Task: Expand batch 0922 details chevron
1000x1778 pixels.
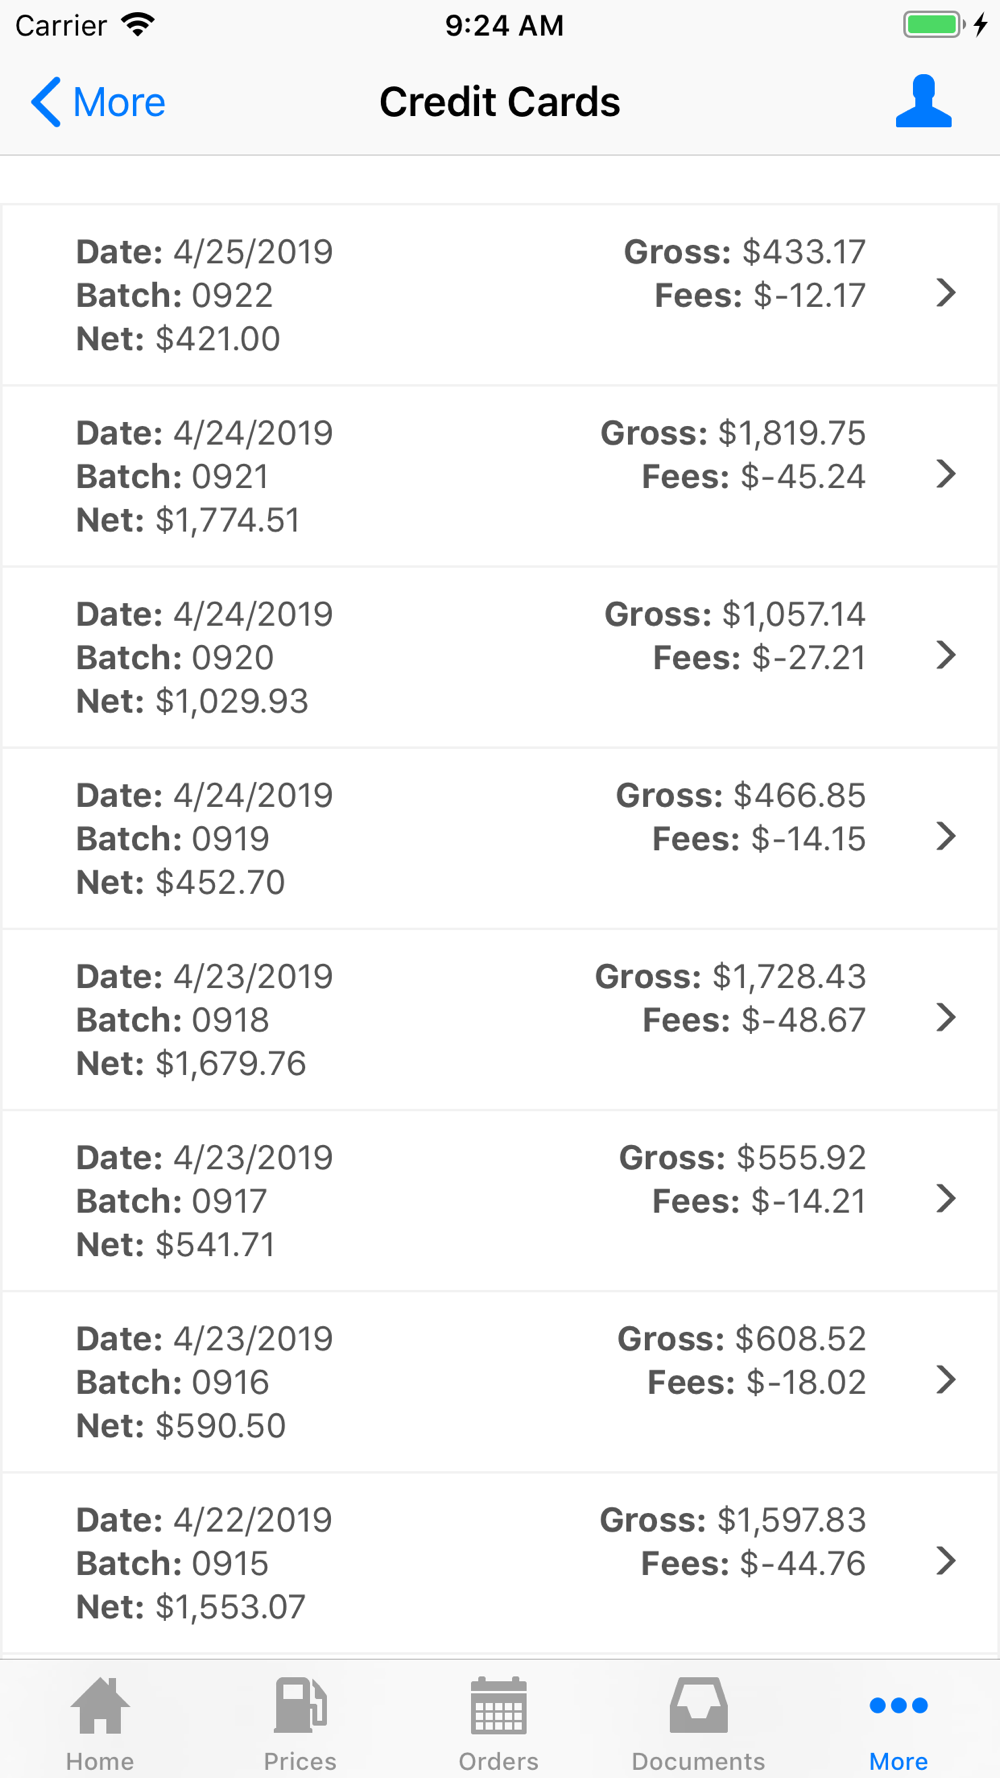Action: (945, 293)
